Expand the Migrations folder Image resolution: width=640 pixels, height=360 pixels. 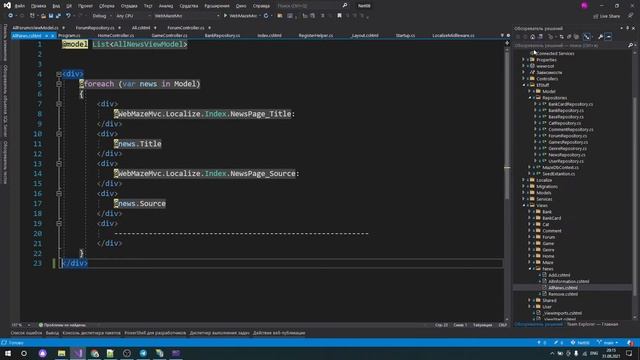pyautogui.click(x=524, y=187)
